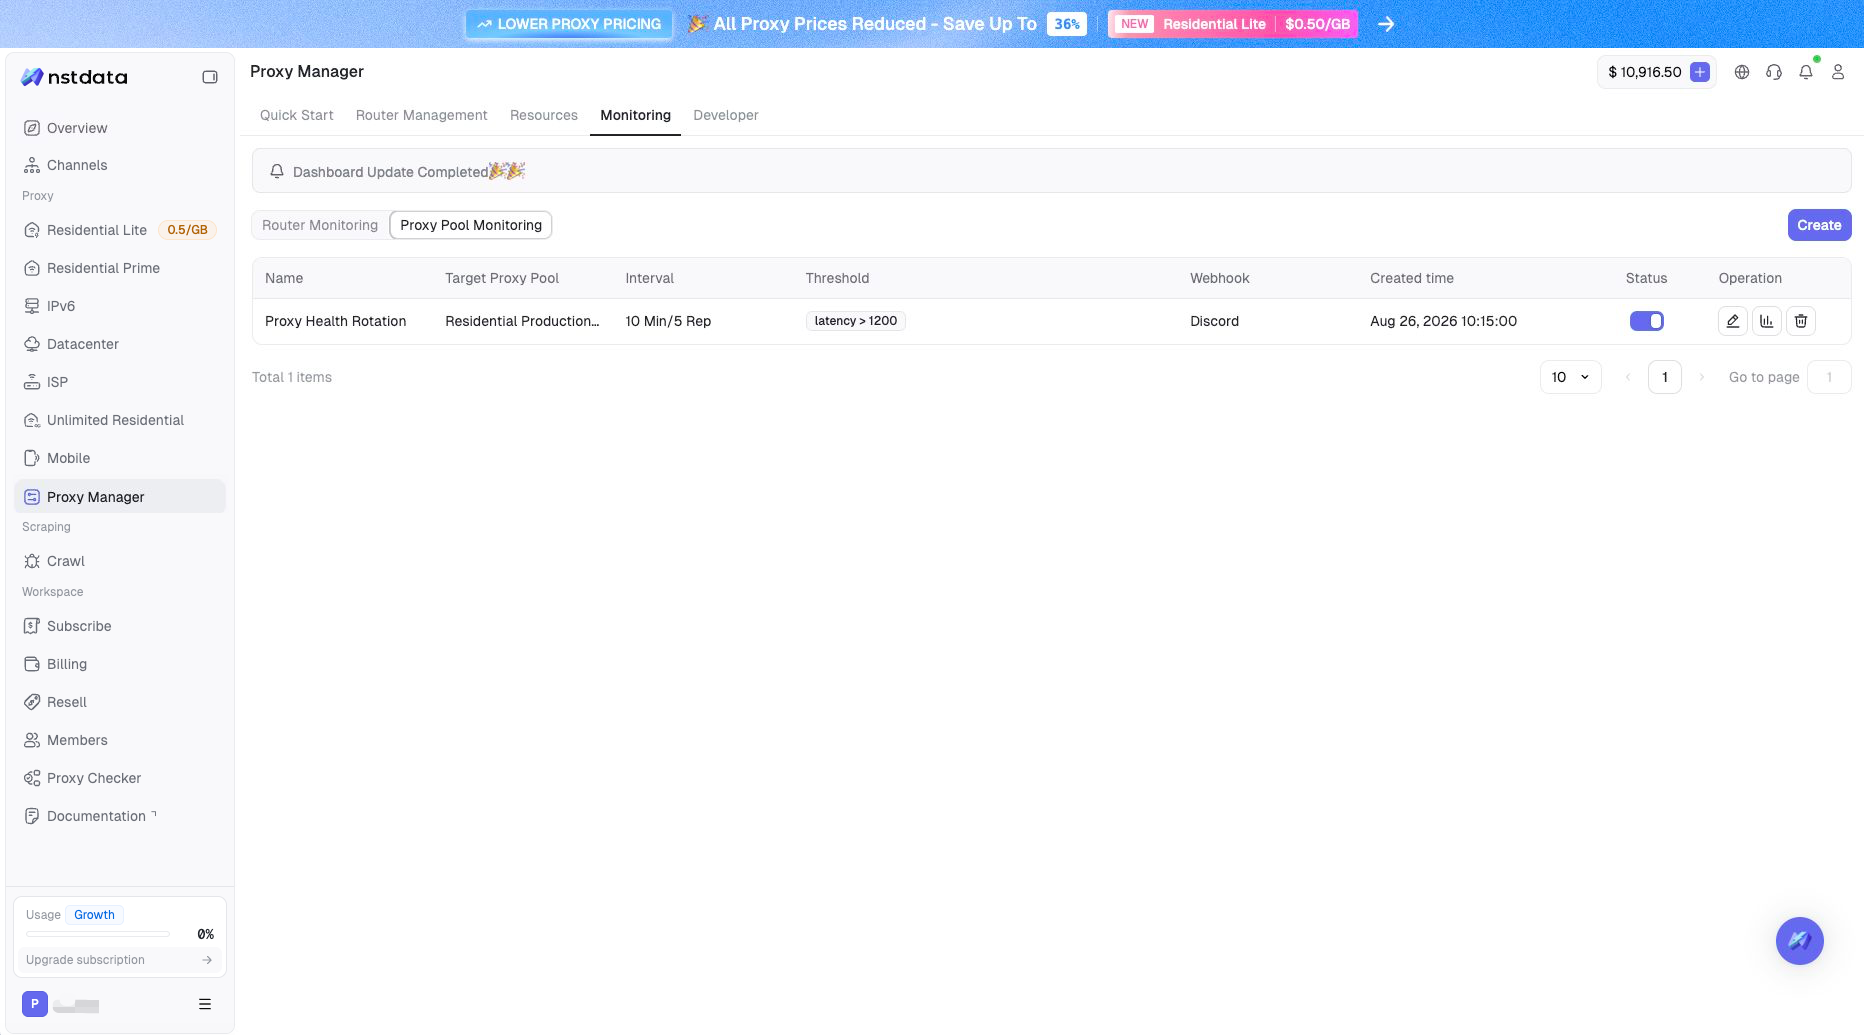This screenshot has height=1035, width=1864.
Task: Open Channels in the sidebar
Action: click(120, 165)
